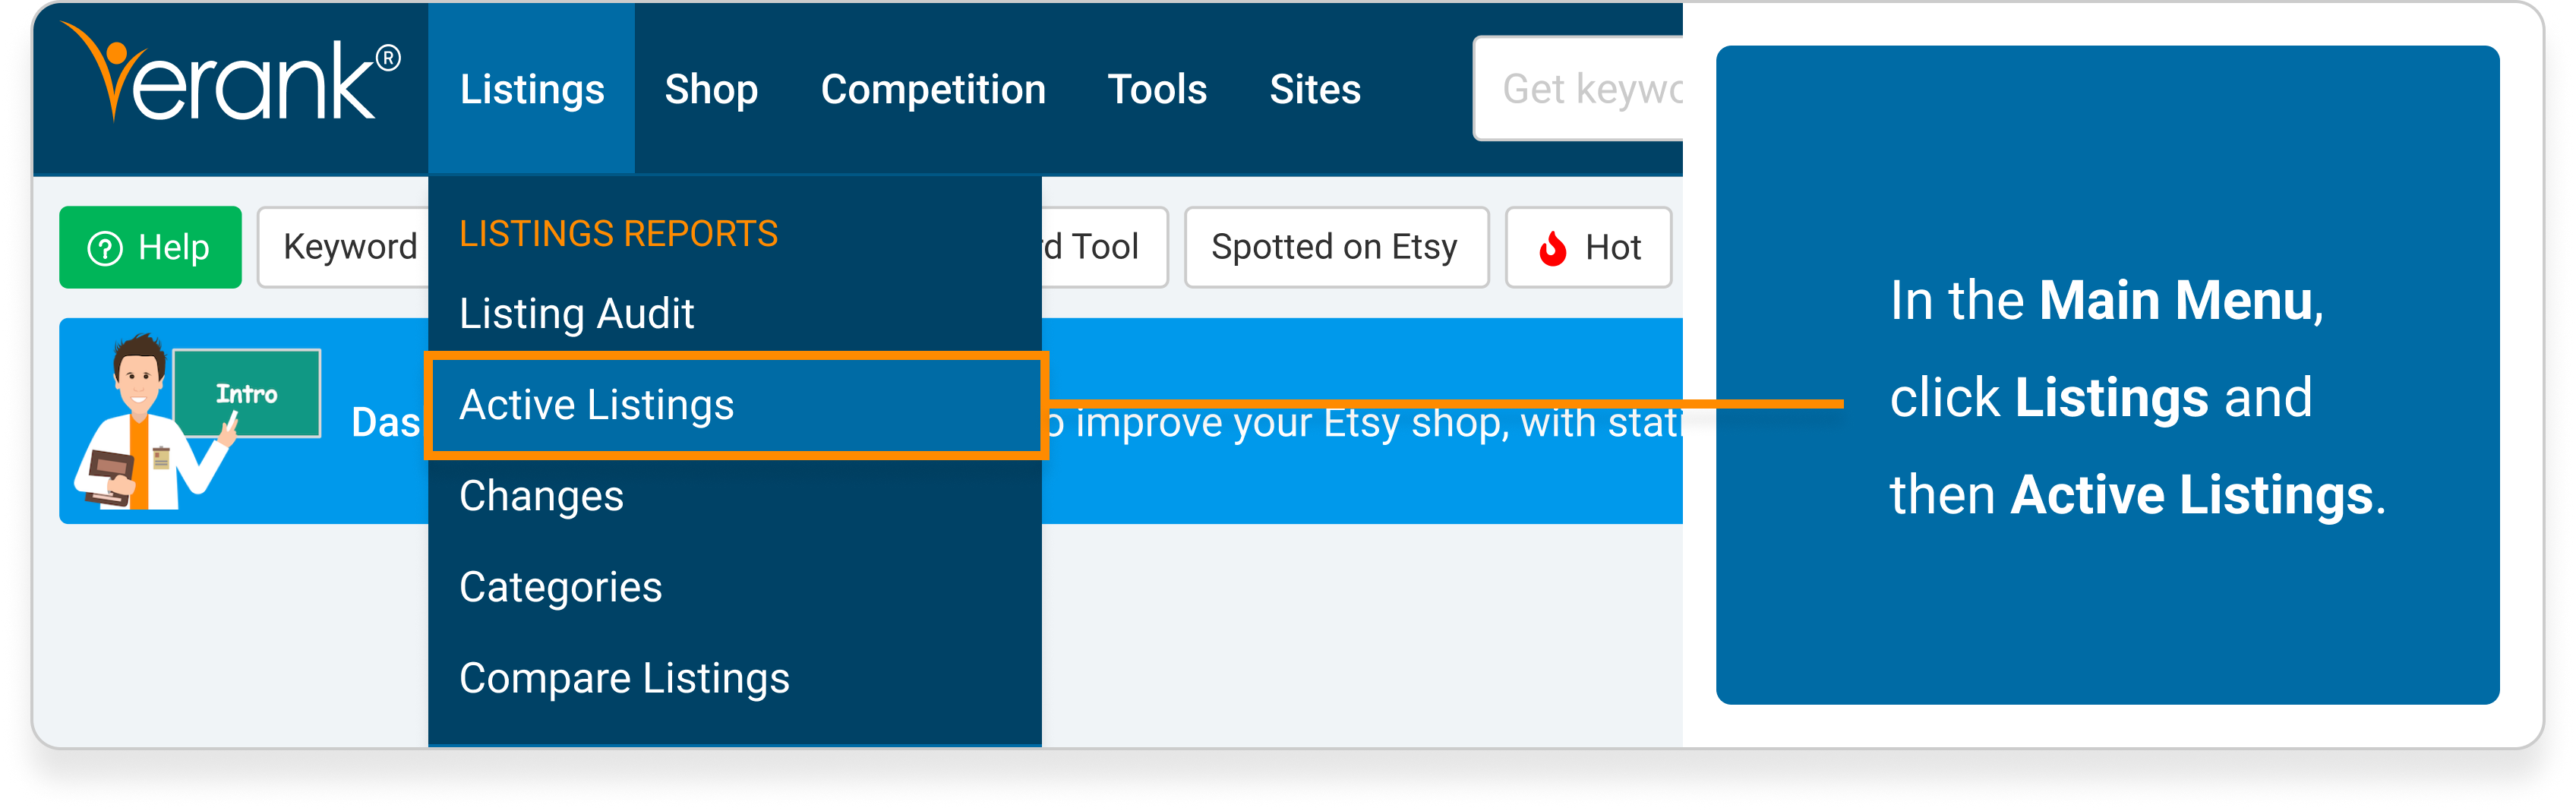Open the Sites menu

click(1315, 89)
